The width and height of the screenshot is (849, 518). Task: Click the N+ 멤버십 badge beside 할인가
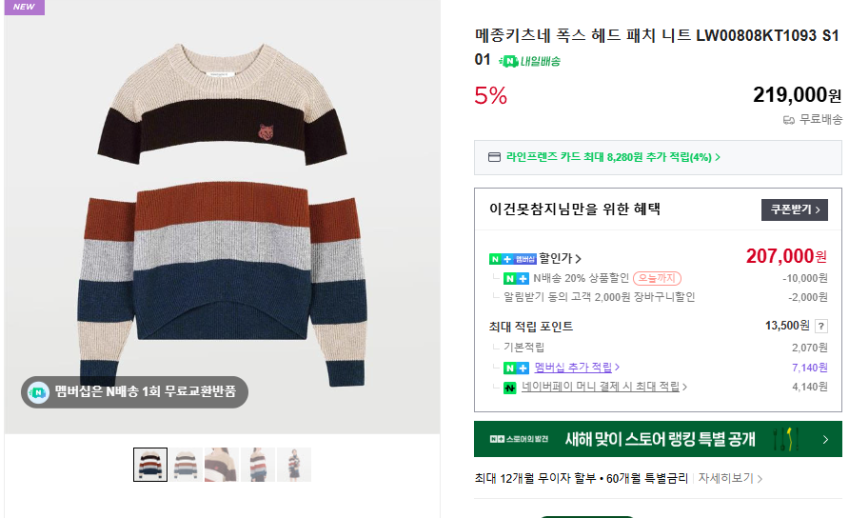pyautogui.click(x=512, y=259)
